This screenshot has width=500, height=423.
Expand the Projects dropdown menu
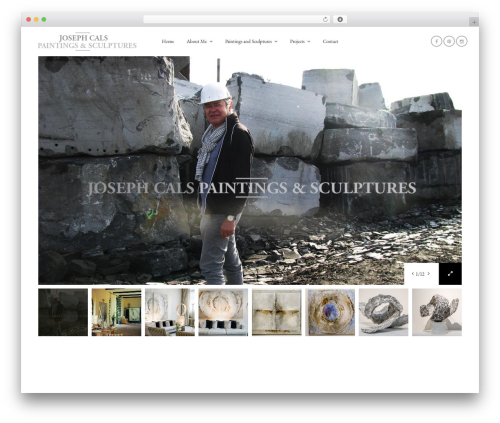pyautogui.click(x=300, y=41)
